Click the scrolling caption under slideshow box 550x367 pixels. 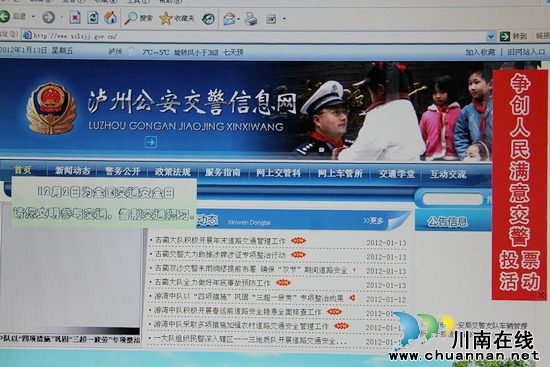click(x=70, y=339)
